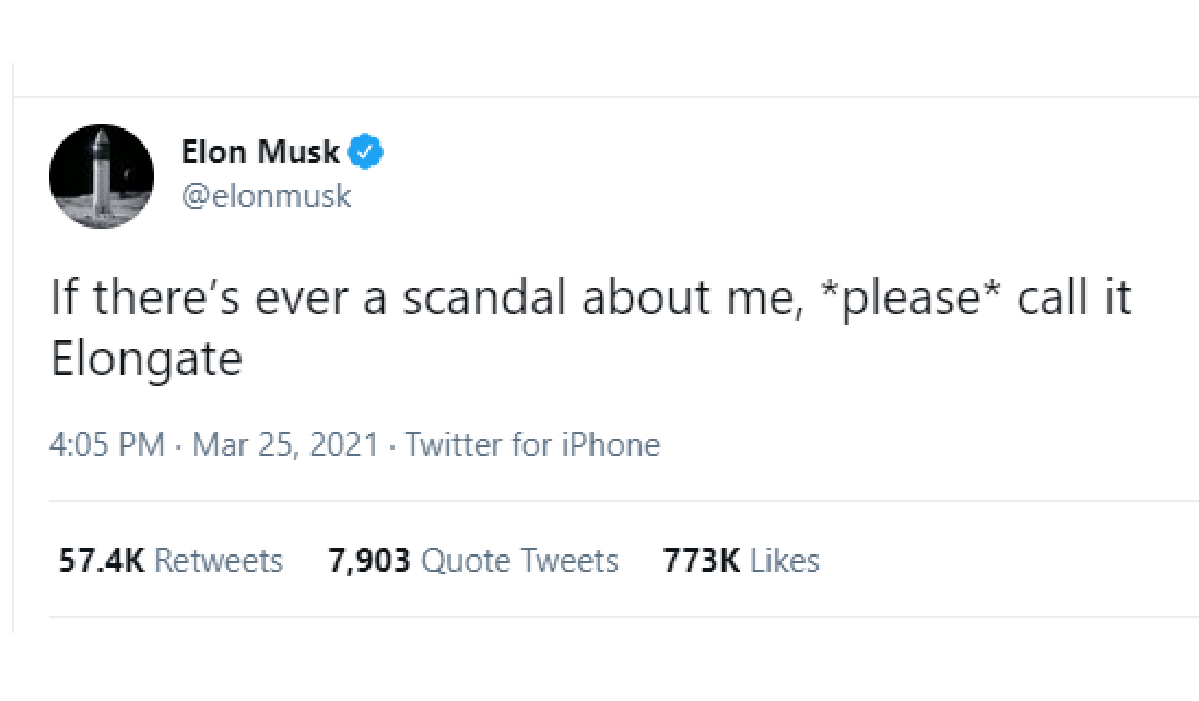This screenshot has height=701, width=1199.
Task: Open Elon Musk's rocket profile avatar
Action: (101, 179)
